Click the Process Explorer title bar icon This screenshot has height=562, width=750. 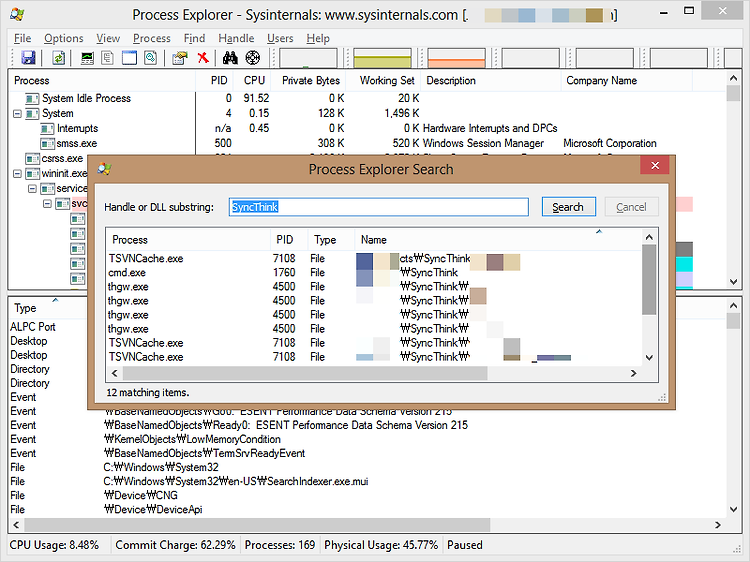click(17, 14)
